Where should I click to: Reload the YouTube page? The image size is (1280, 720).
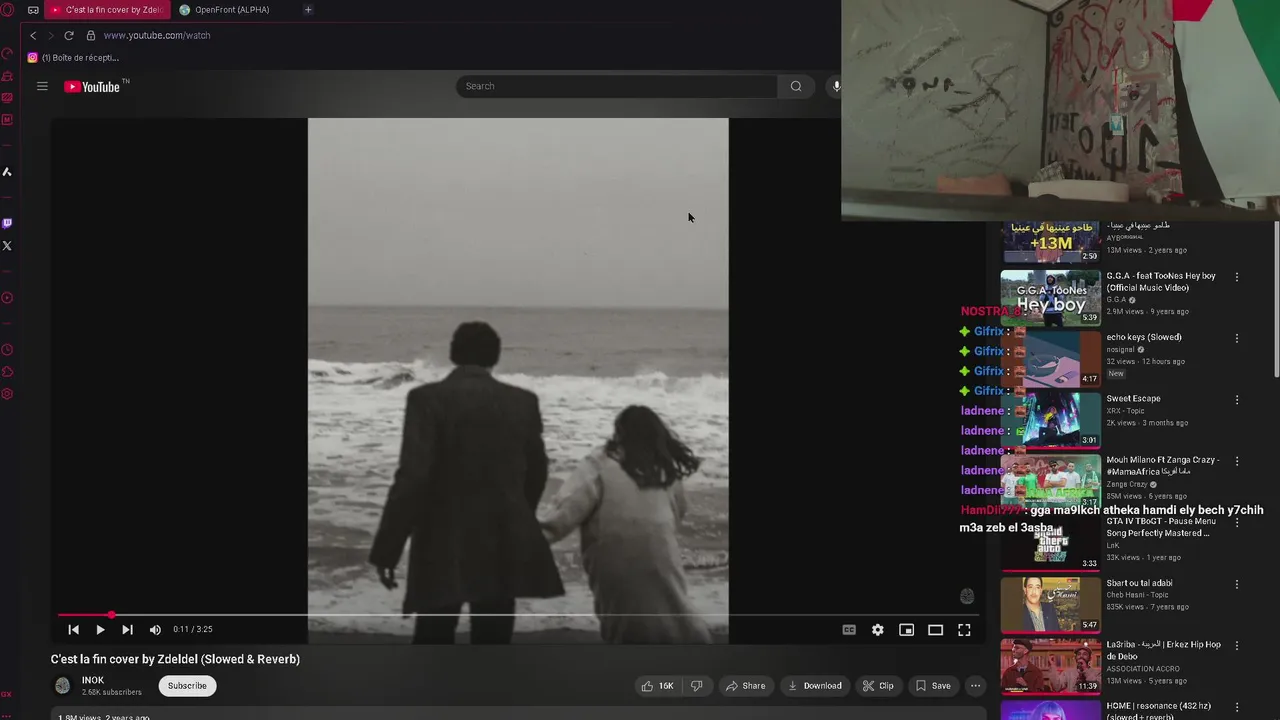click(x=69, y=35)
